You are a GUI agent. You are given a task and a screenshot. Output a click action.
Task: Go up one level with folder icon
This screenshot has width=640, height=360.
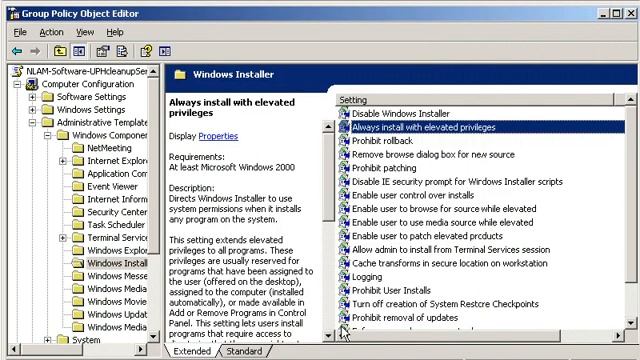[60, 51]
